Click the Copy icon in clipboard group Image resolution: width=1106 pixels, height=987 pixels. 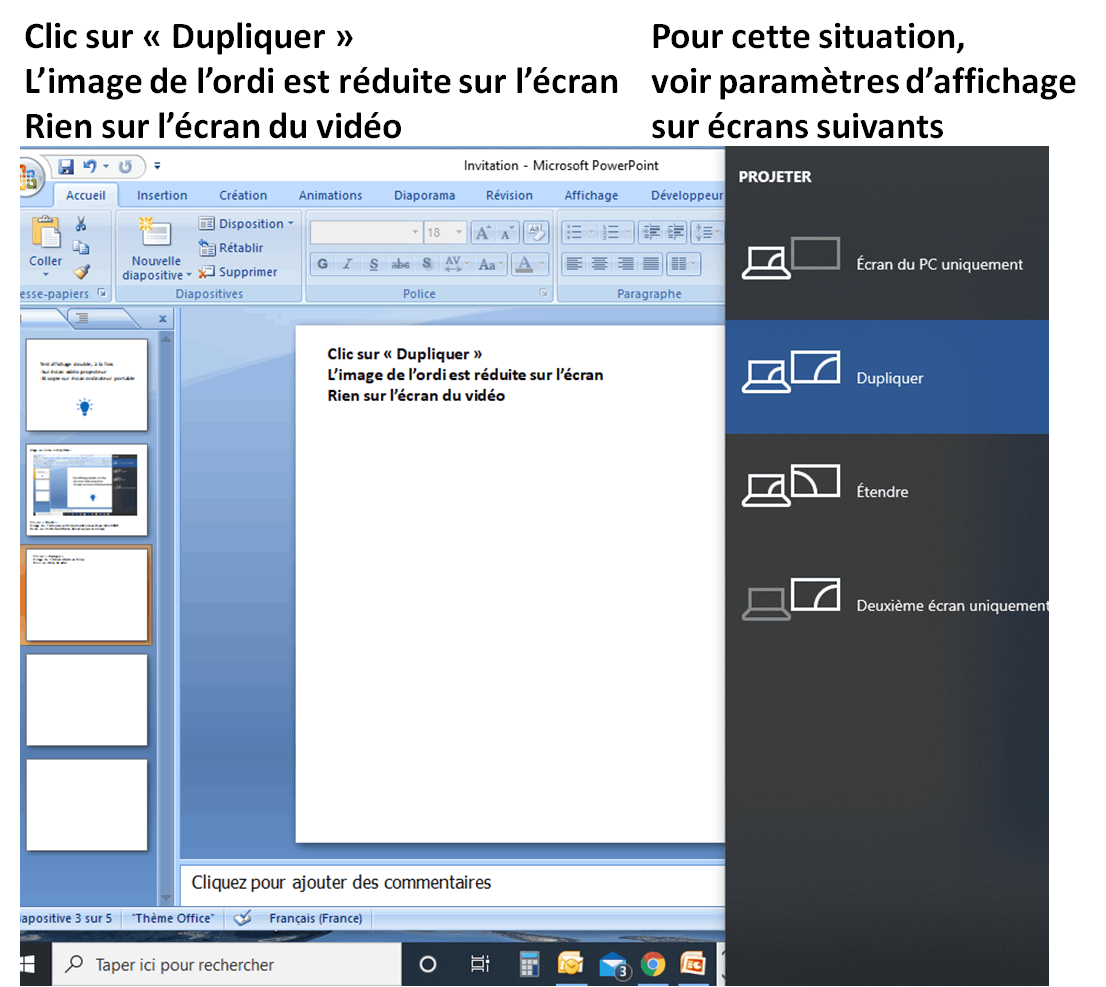click(x=81, y=248)
